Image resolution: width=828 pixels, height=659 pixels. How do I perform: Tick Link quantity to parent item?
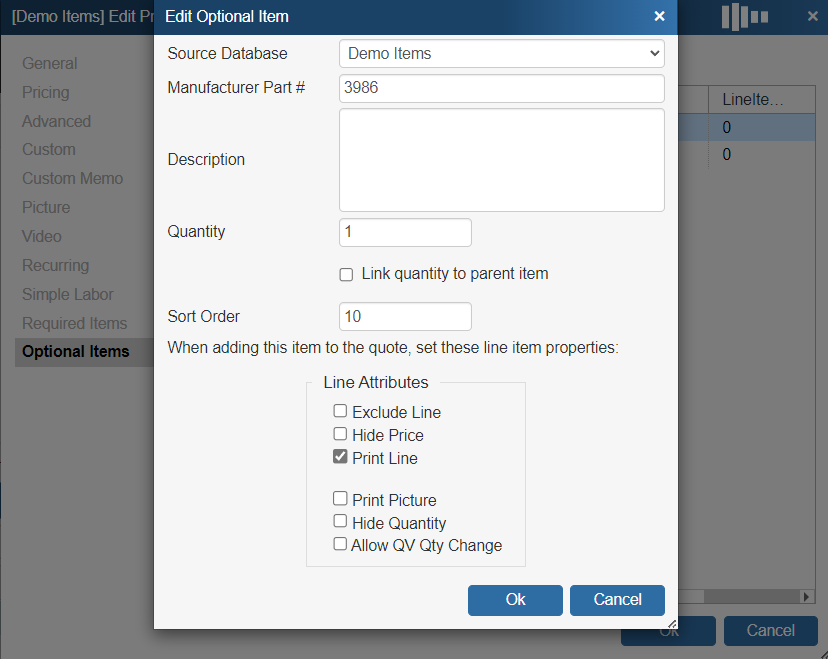(x=347, y=274)
